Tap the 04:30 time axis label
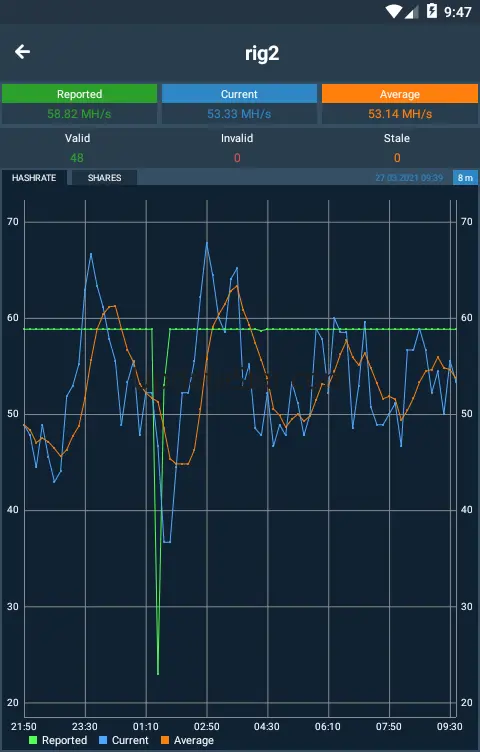Screen dimensions: 480x752 pos(267,726)
